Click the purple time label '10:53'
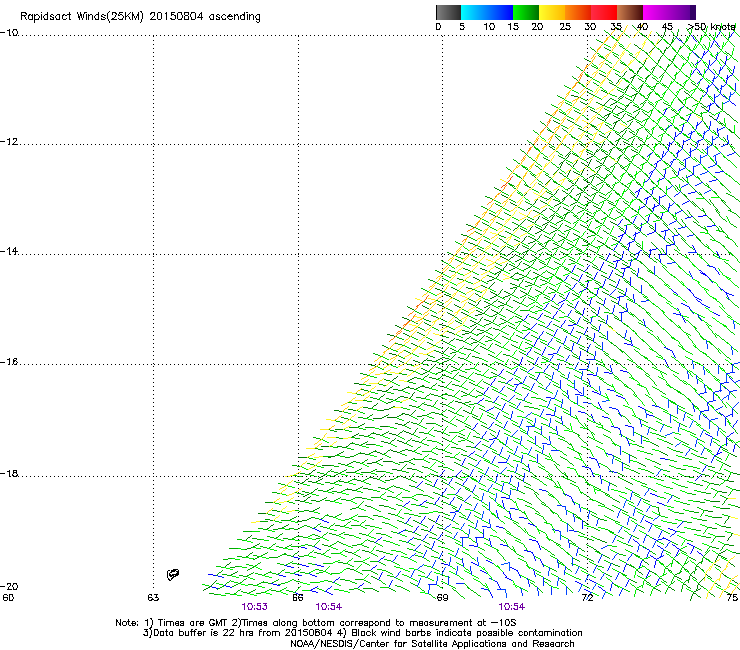The height and width of the screenshot is (650, 740). coord(254,607)
